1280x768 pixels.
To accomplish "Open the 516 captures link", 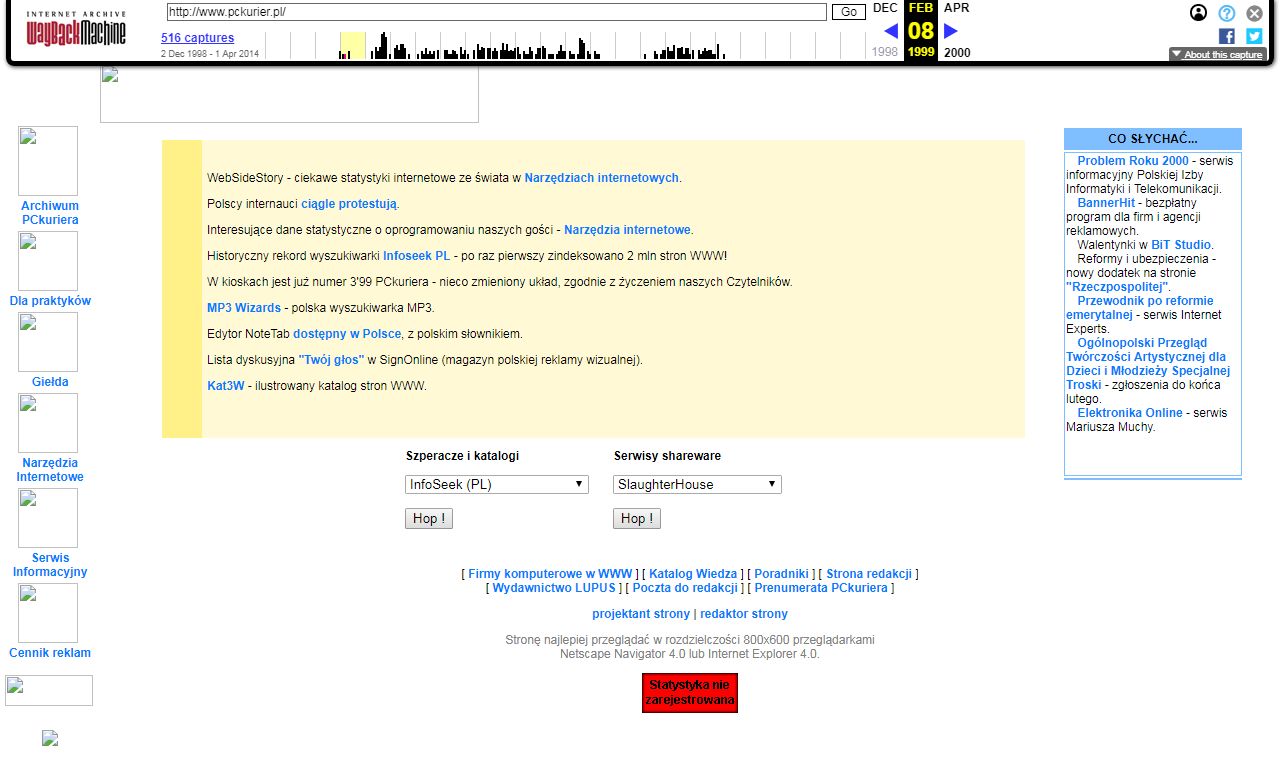I will (x=197, y=38).
